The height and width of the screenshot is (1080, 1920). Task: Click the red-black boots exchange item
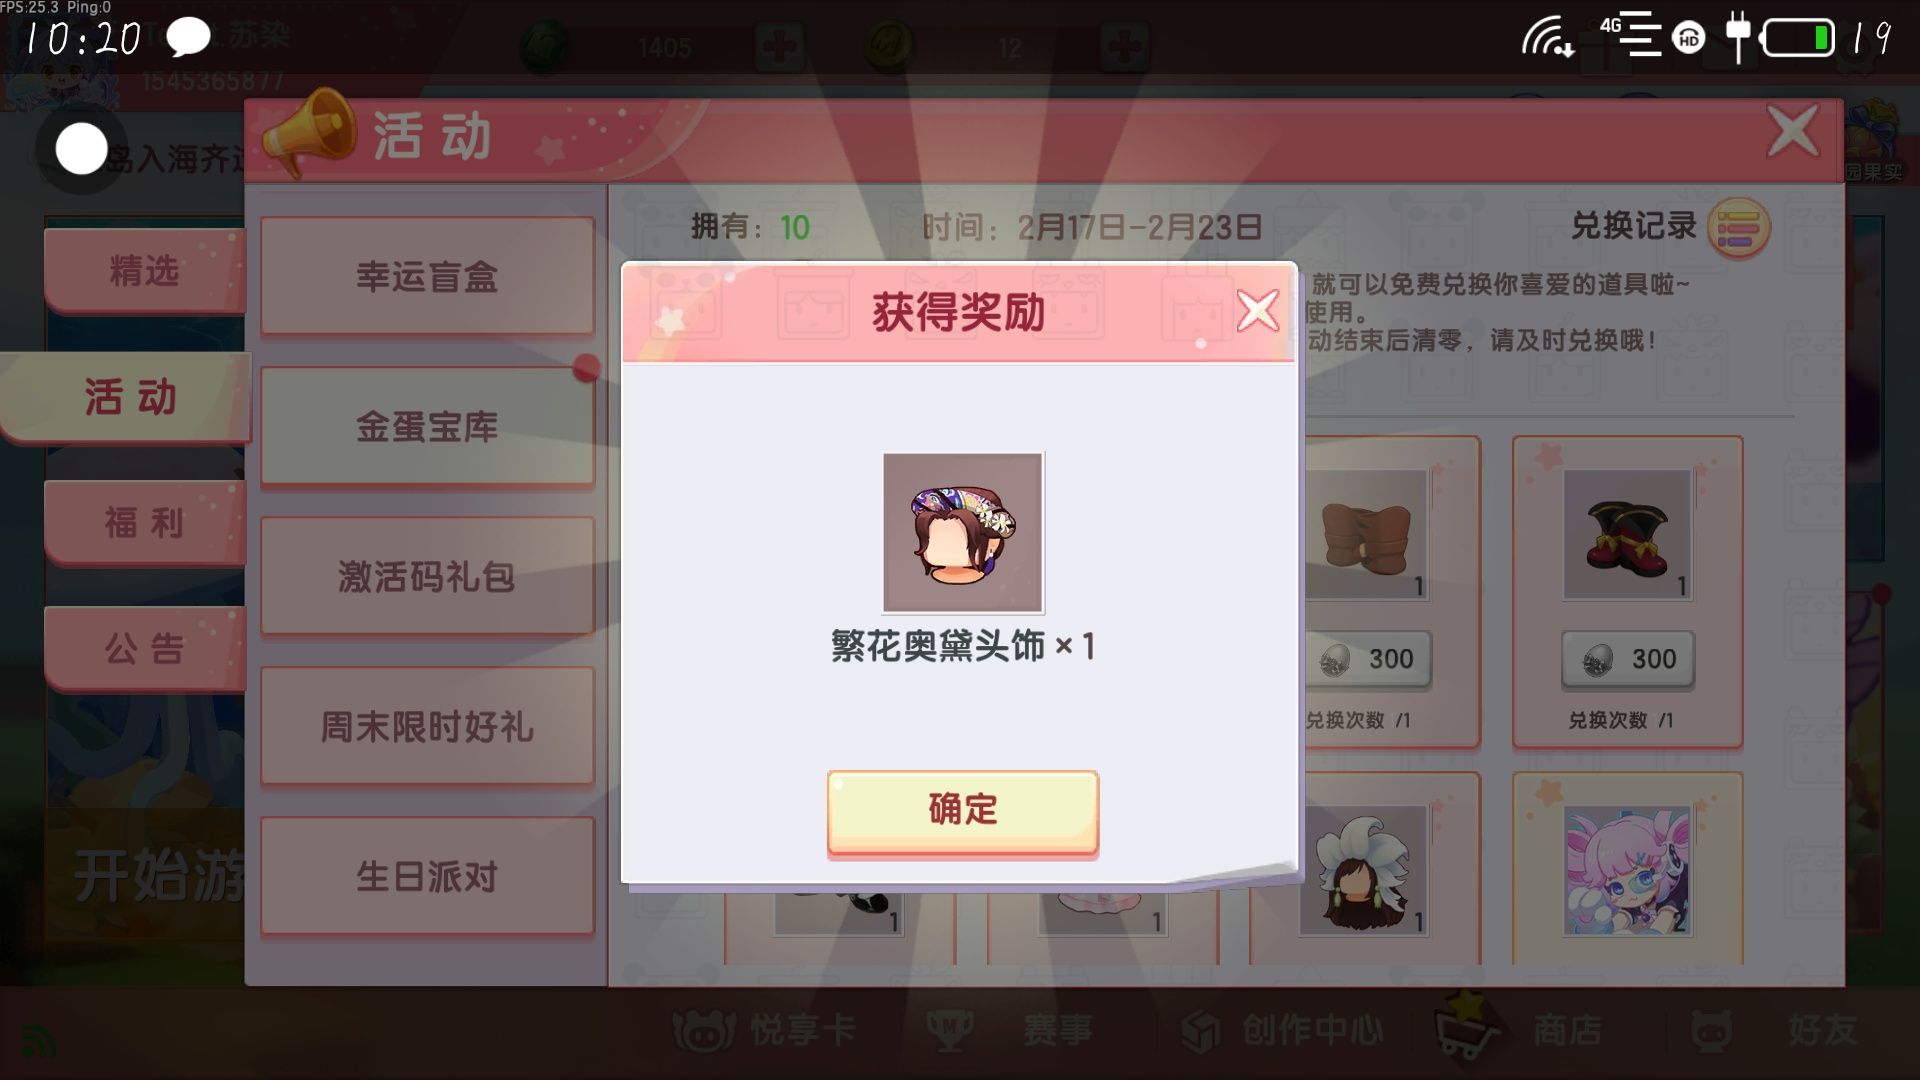coord(1627,534)
